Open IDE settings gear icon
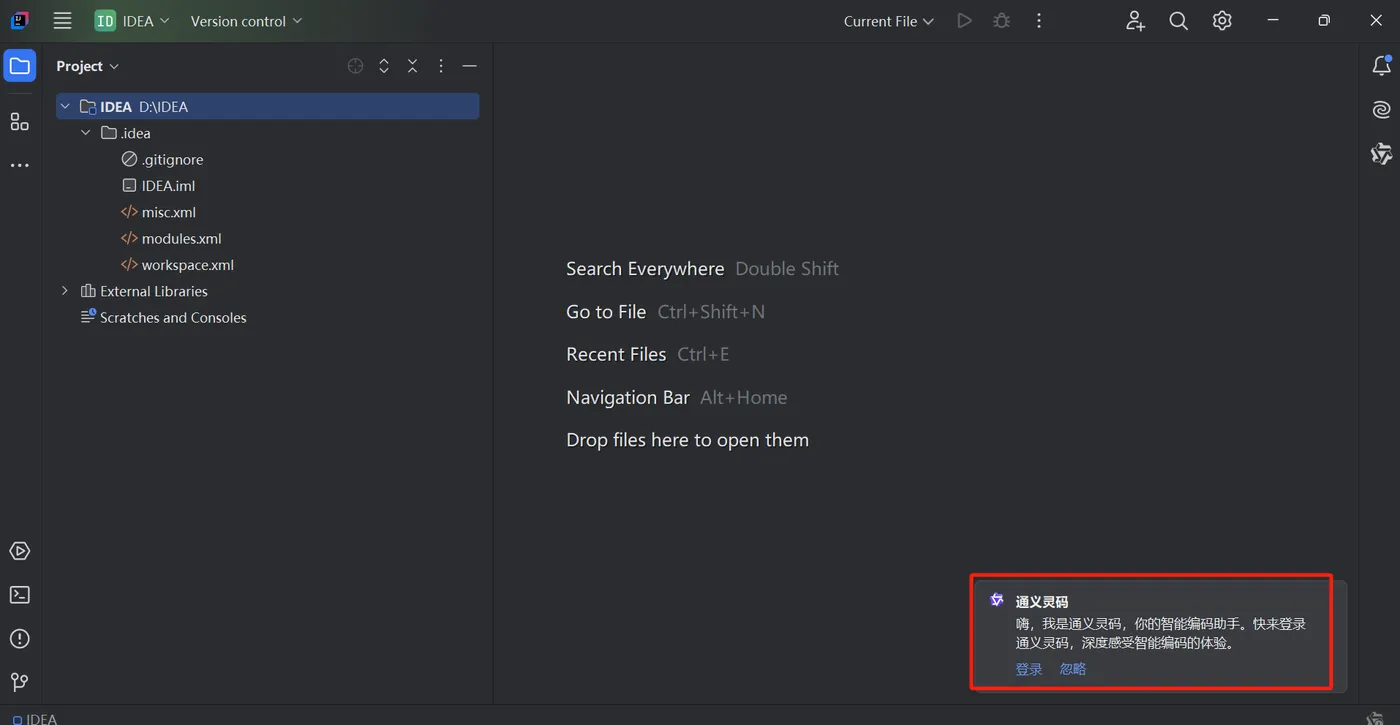Screen dimensions: 1400x725 tap(1222, 21)
